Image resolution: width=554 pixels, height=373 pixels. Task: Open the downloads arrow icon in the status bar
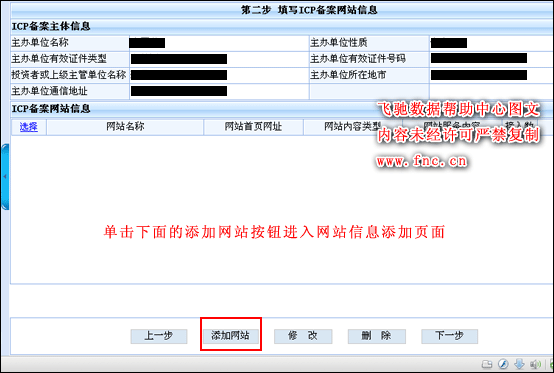coord(519,364)
